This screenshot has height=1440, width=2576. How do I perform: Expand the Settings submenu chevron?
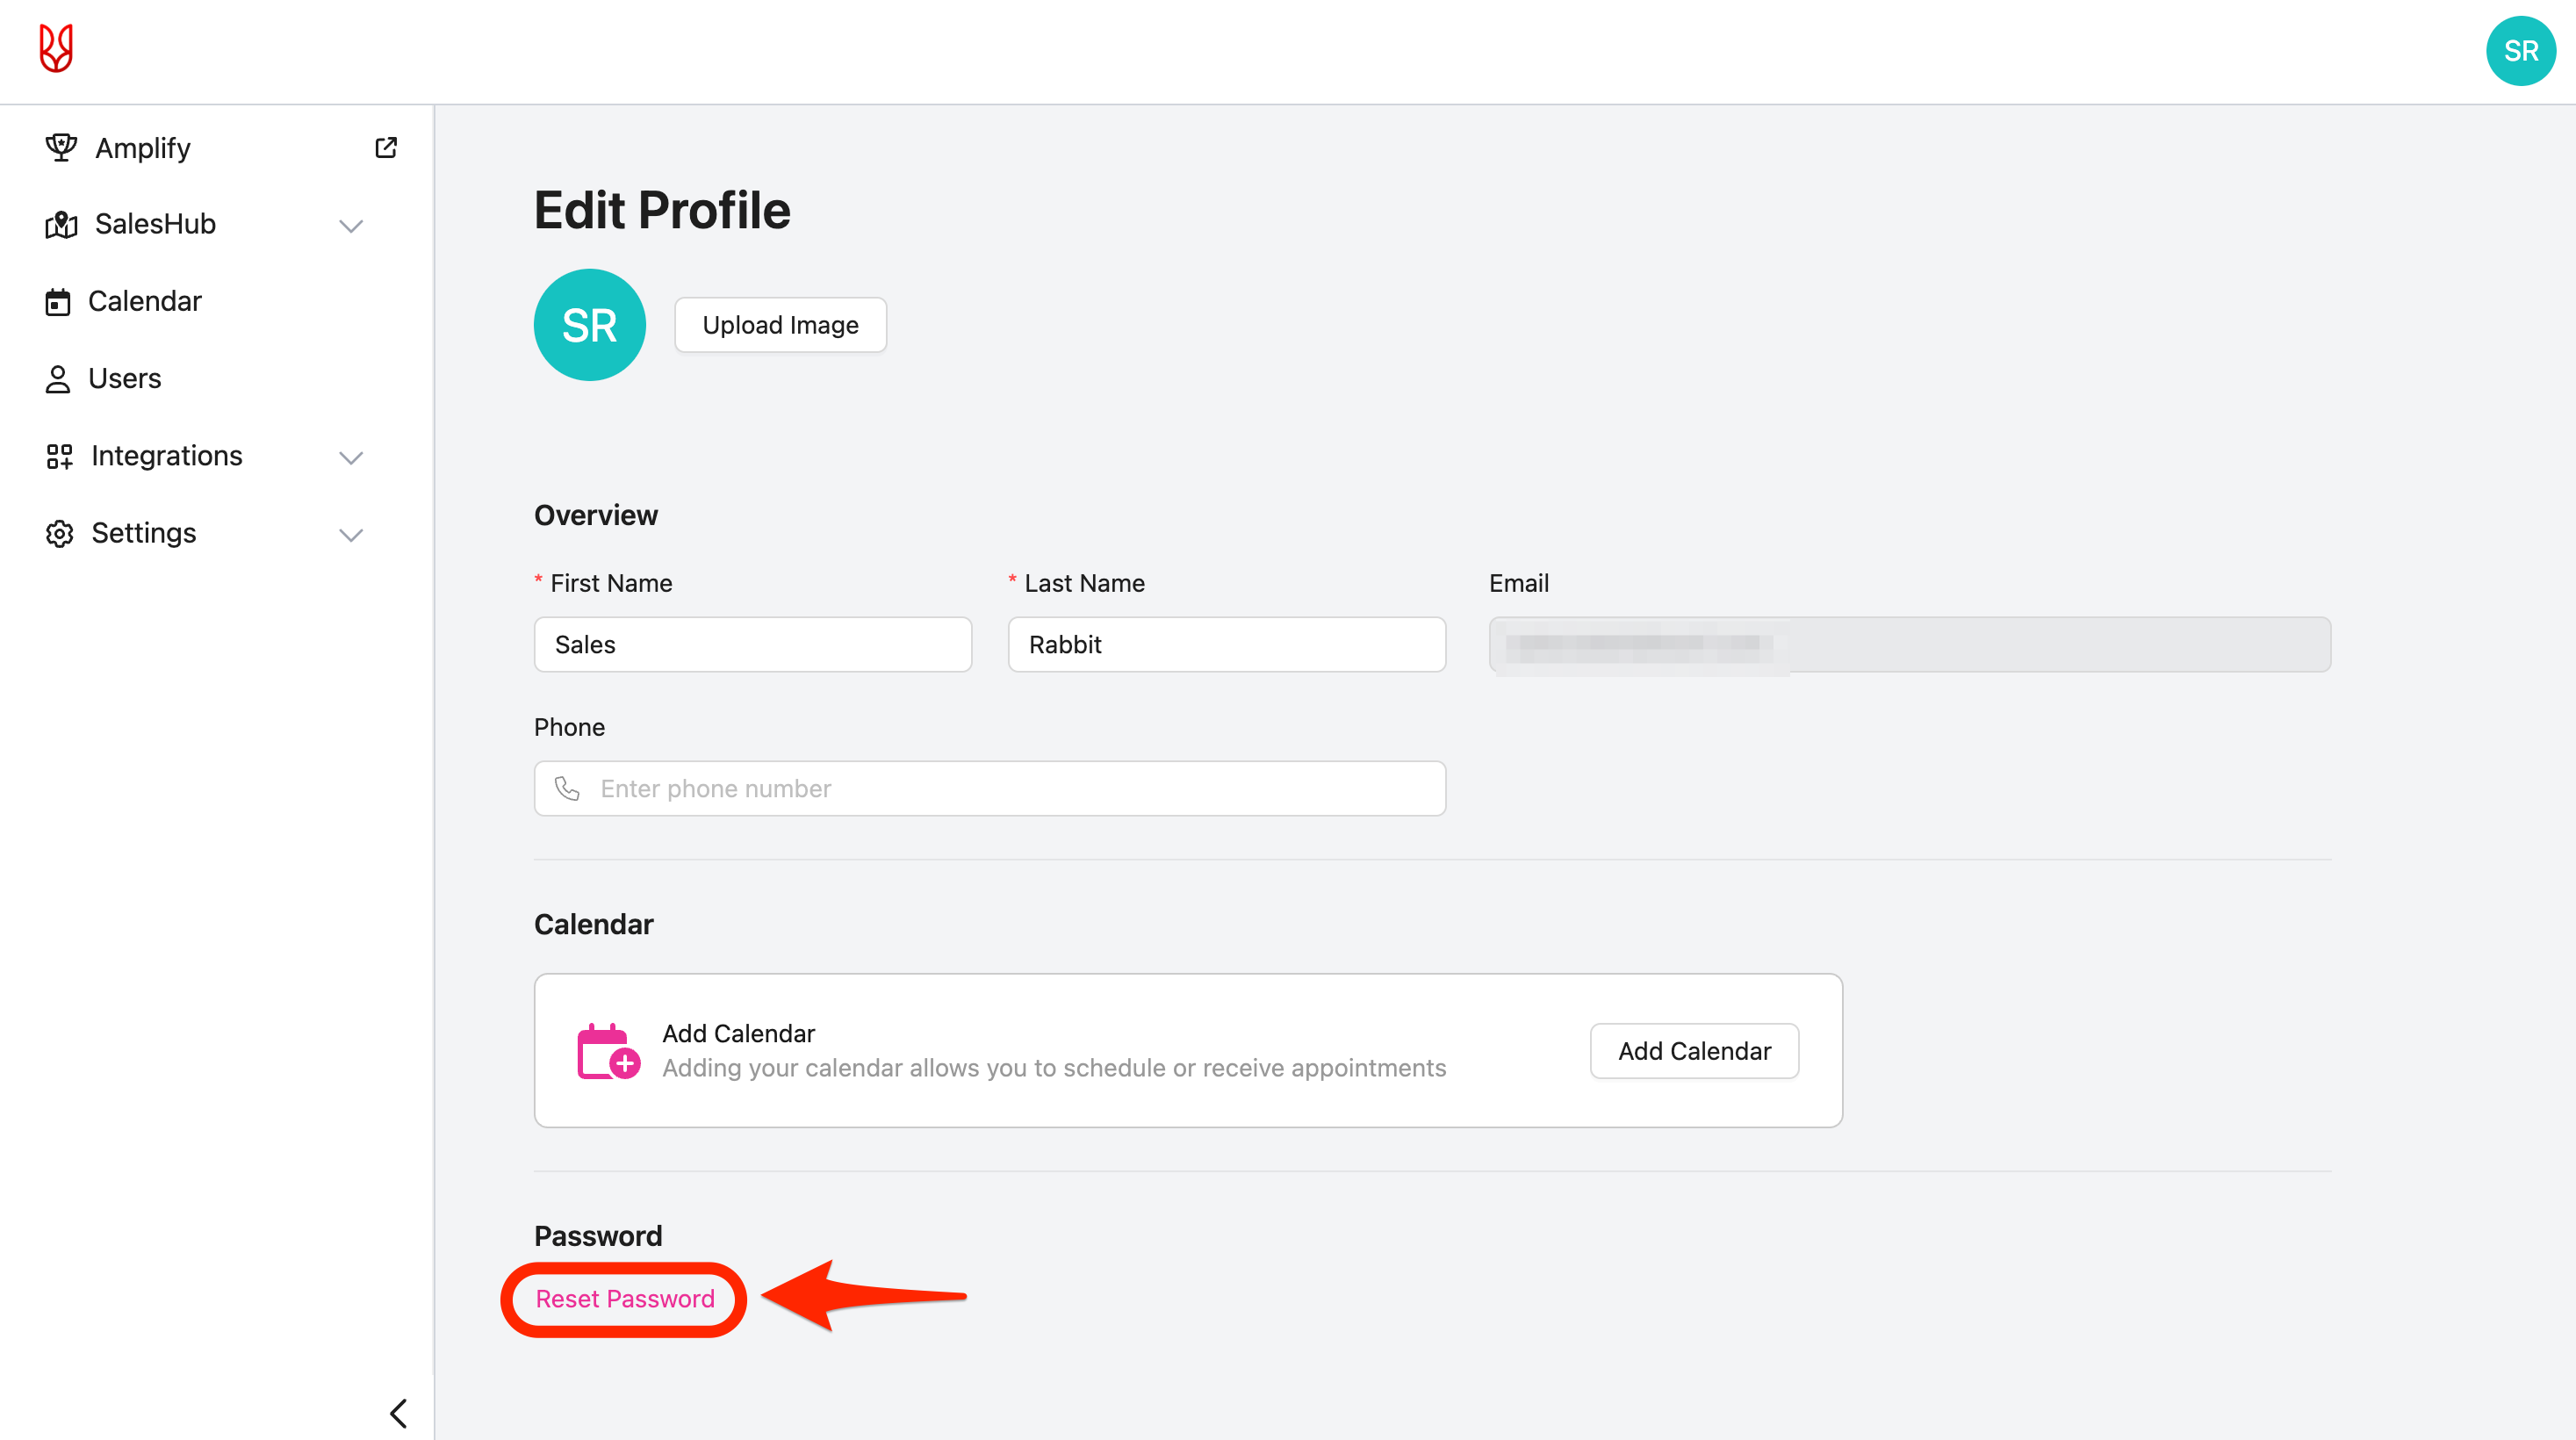coord(350,535)
